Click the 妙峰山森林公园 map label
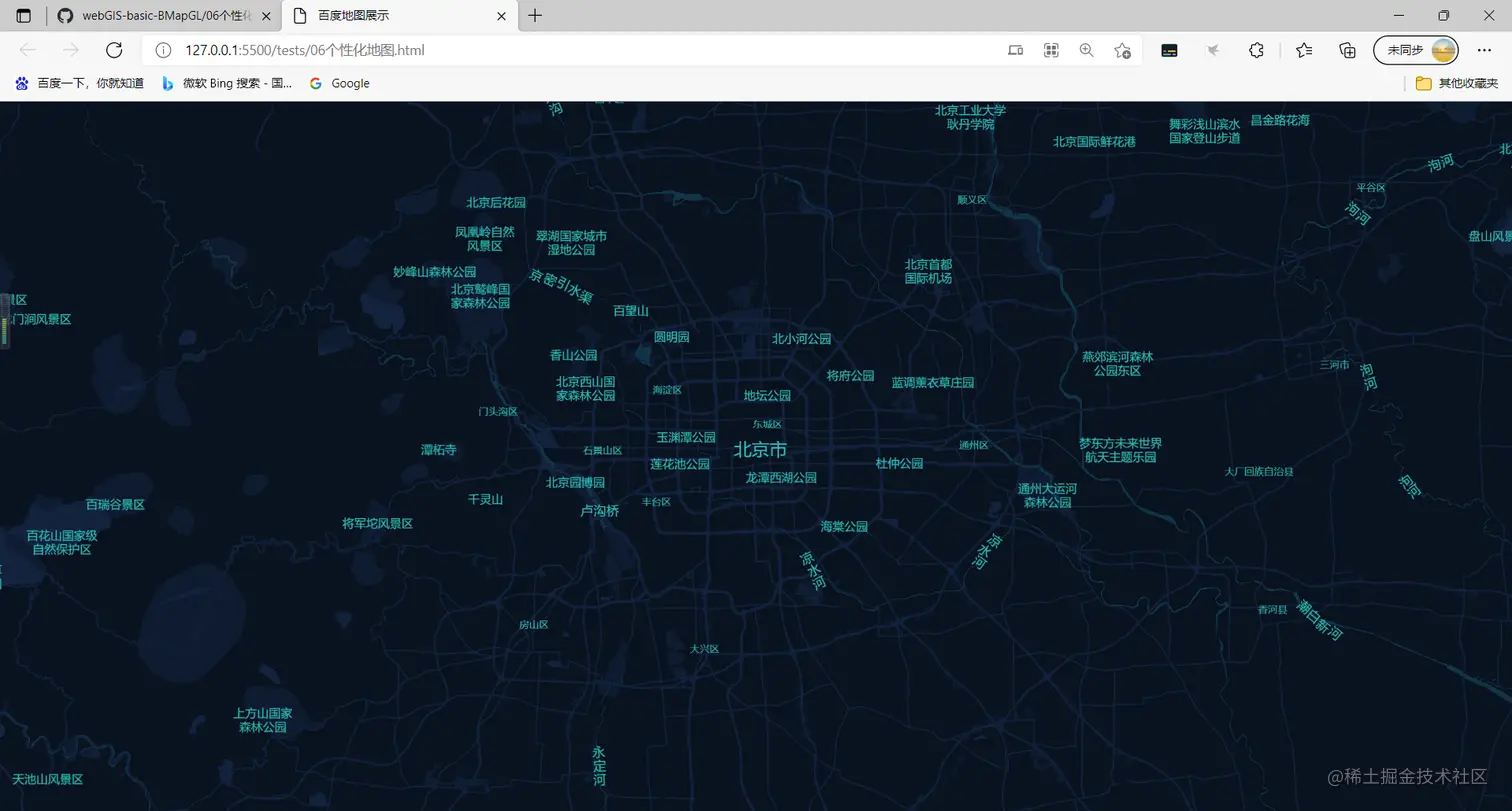 (x=435, y=272)
